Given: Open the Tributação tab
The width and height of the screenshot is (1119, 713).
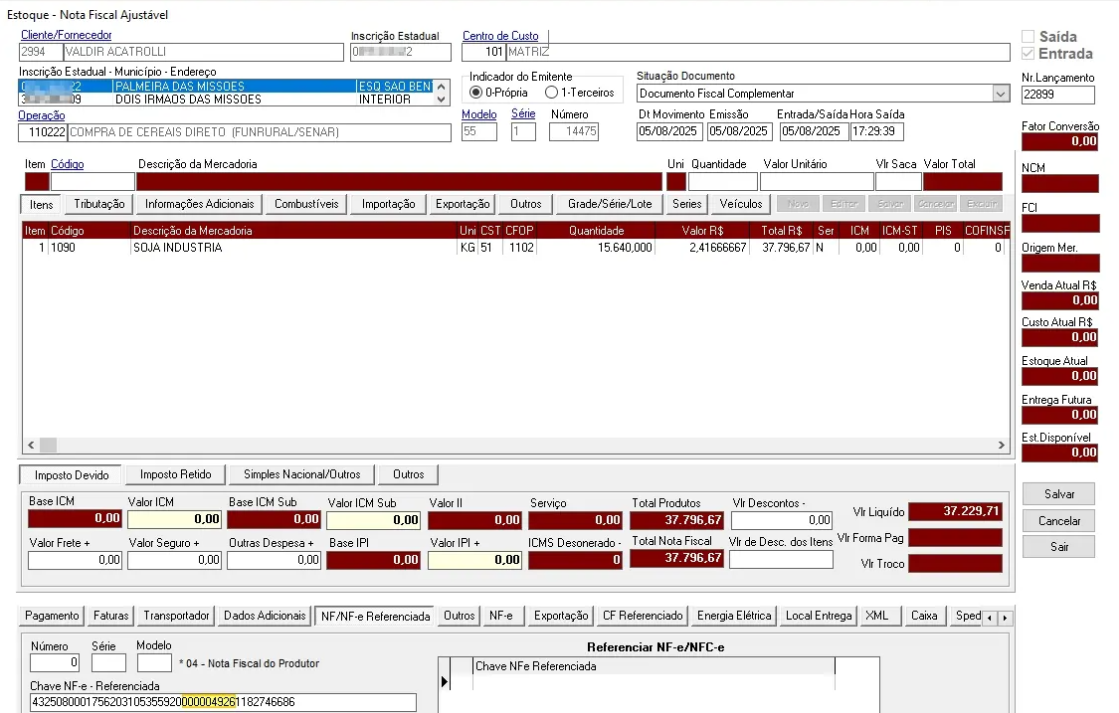Looking at the screenshot, I should point(99,204).
